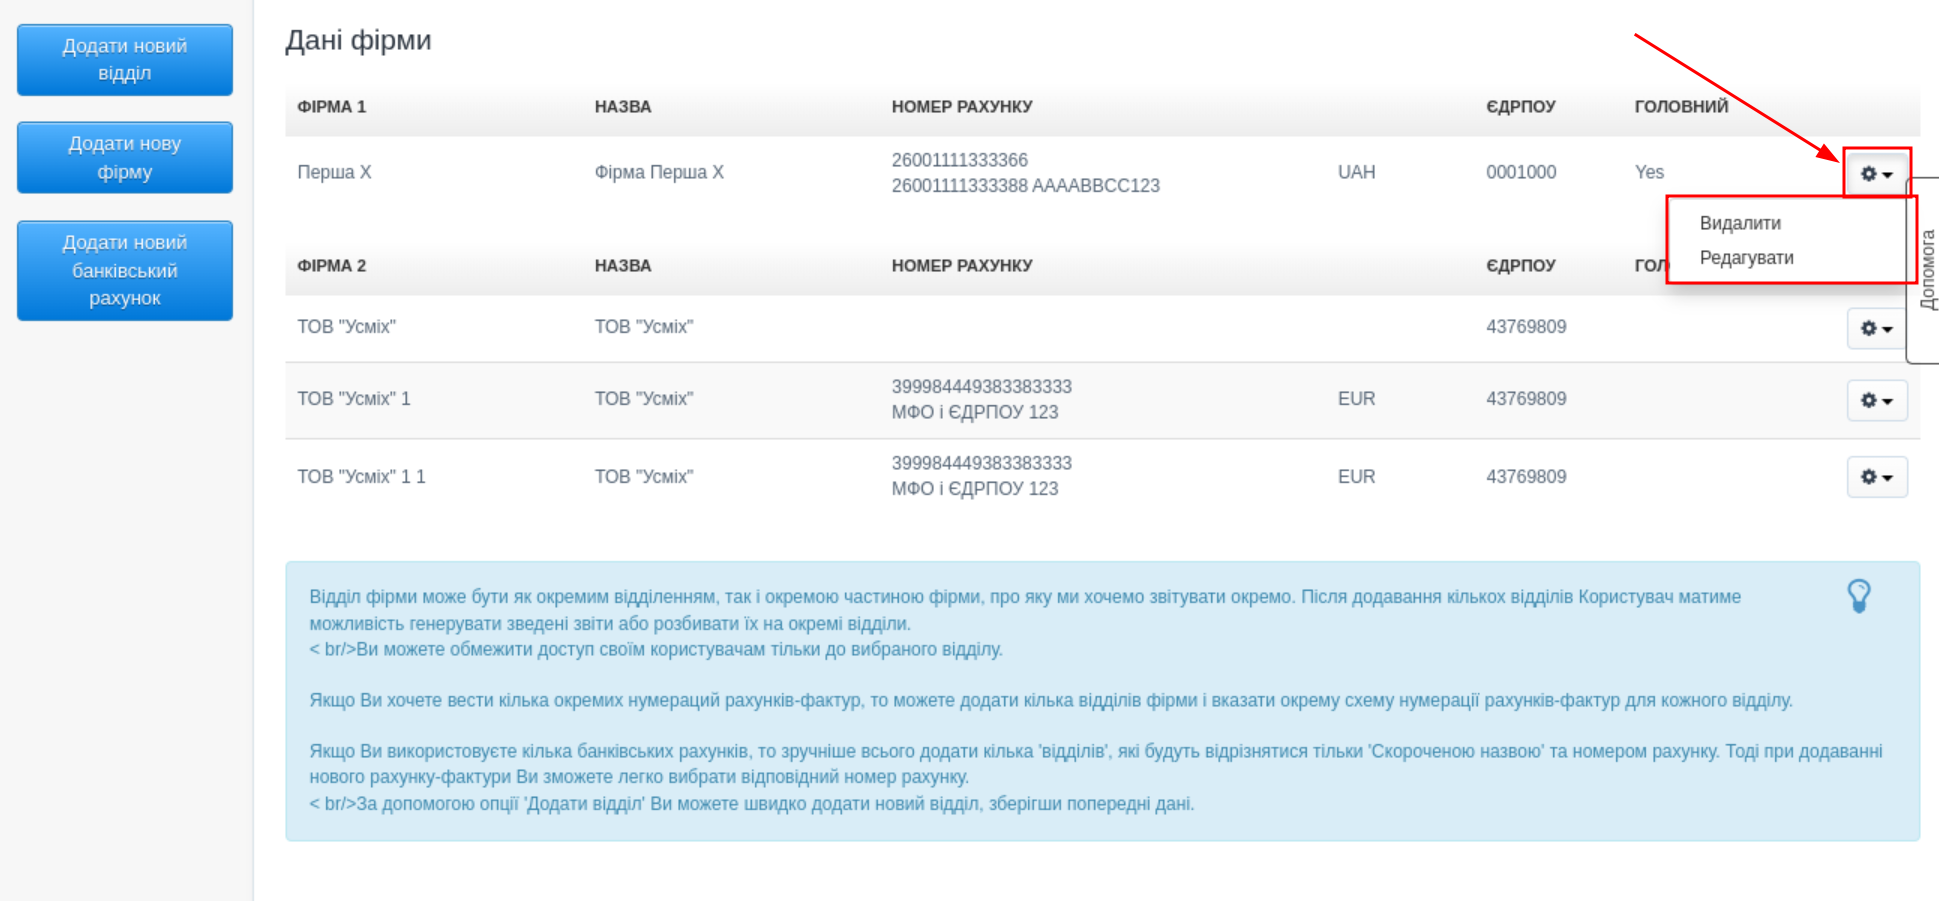Click the lightbulb hint icon
This screenshot has width=1939, height=901.
1858,596
